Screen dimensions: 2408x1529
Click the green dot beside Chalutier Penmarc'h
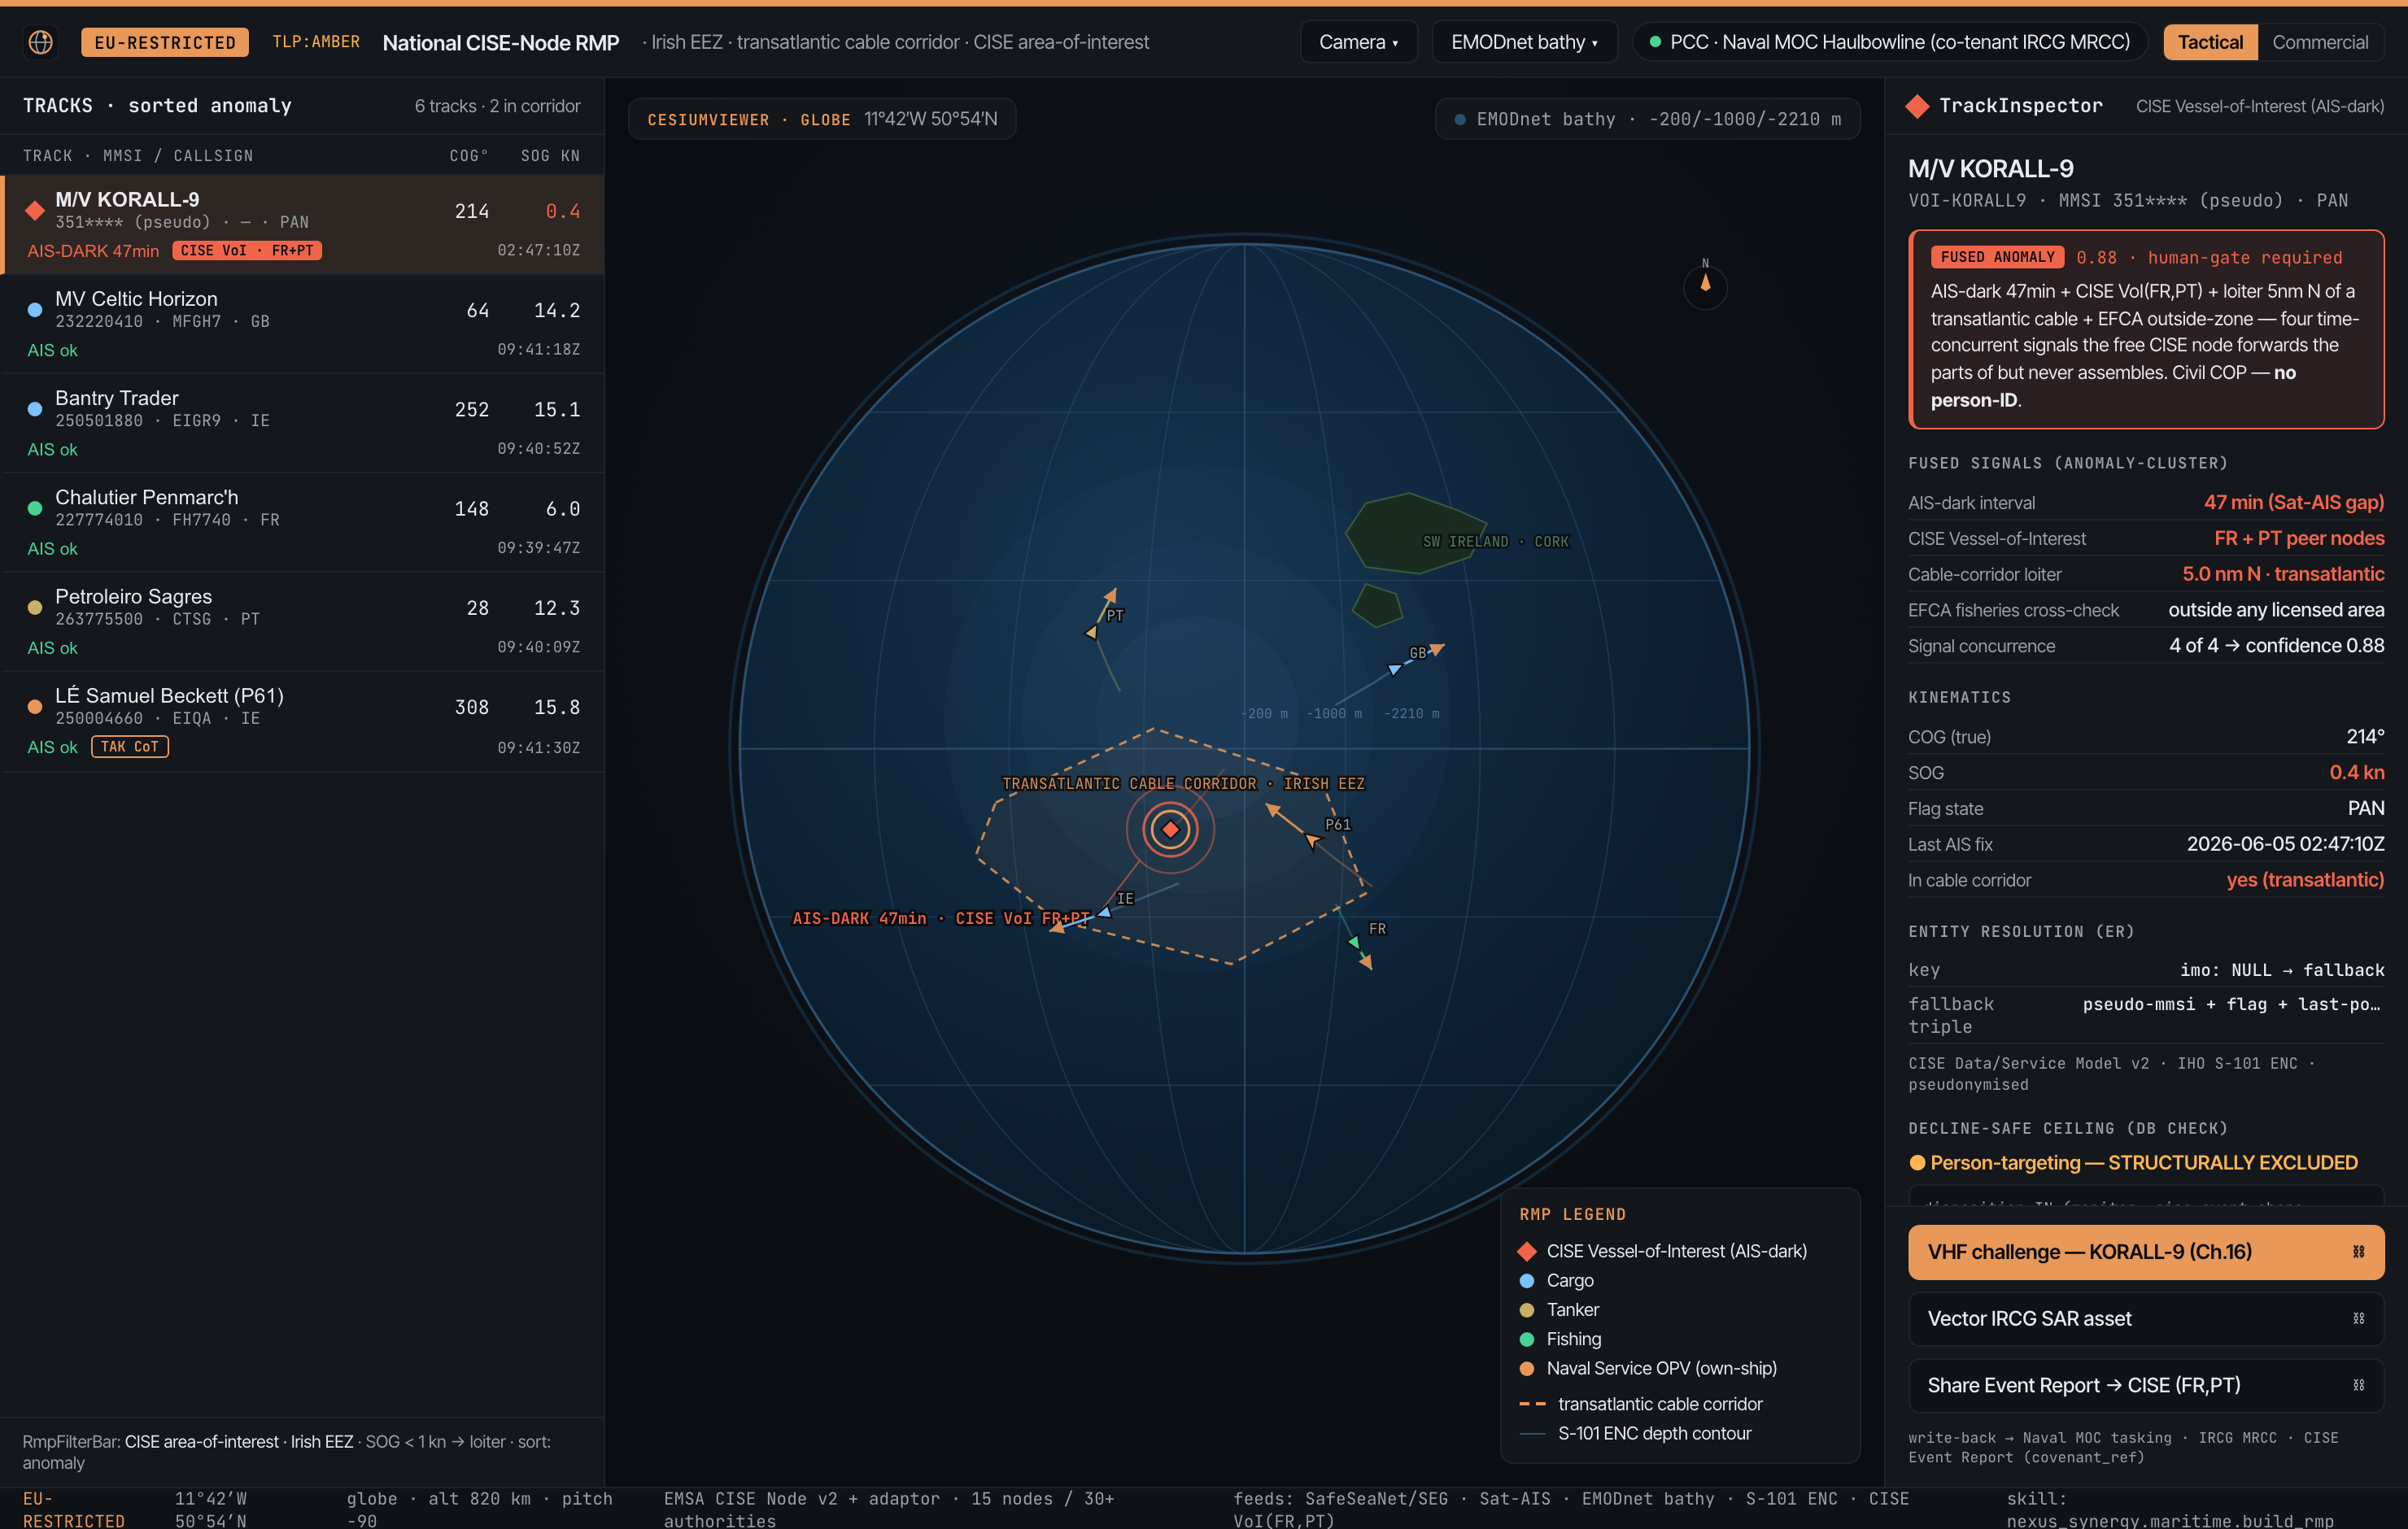click(35, 508)
